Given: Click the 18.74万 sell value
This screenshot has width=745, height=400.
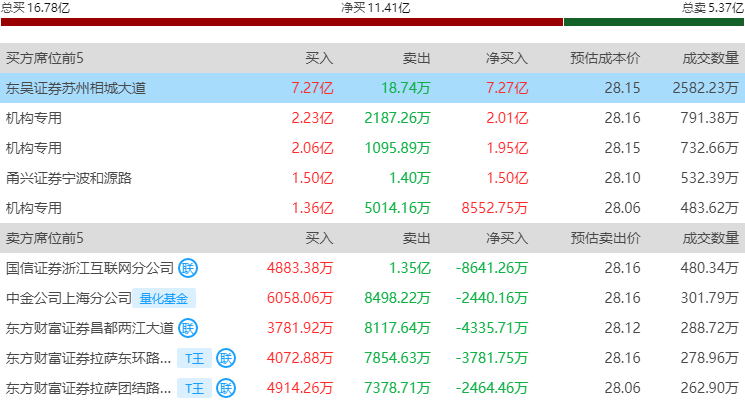Looking at the screenshot, I should coord(406,88).
